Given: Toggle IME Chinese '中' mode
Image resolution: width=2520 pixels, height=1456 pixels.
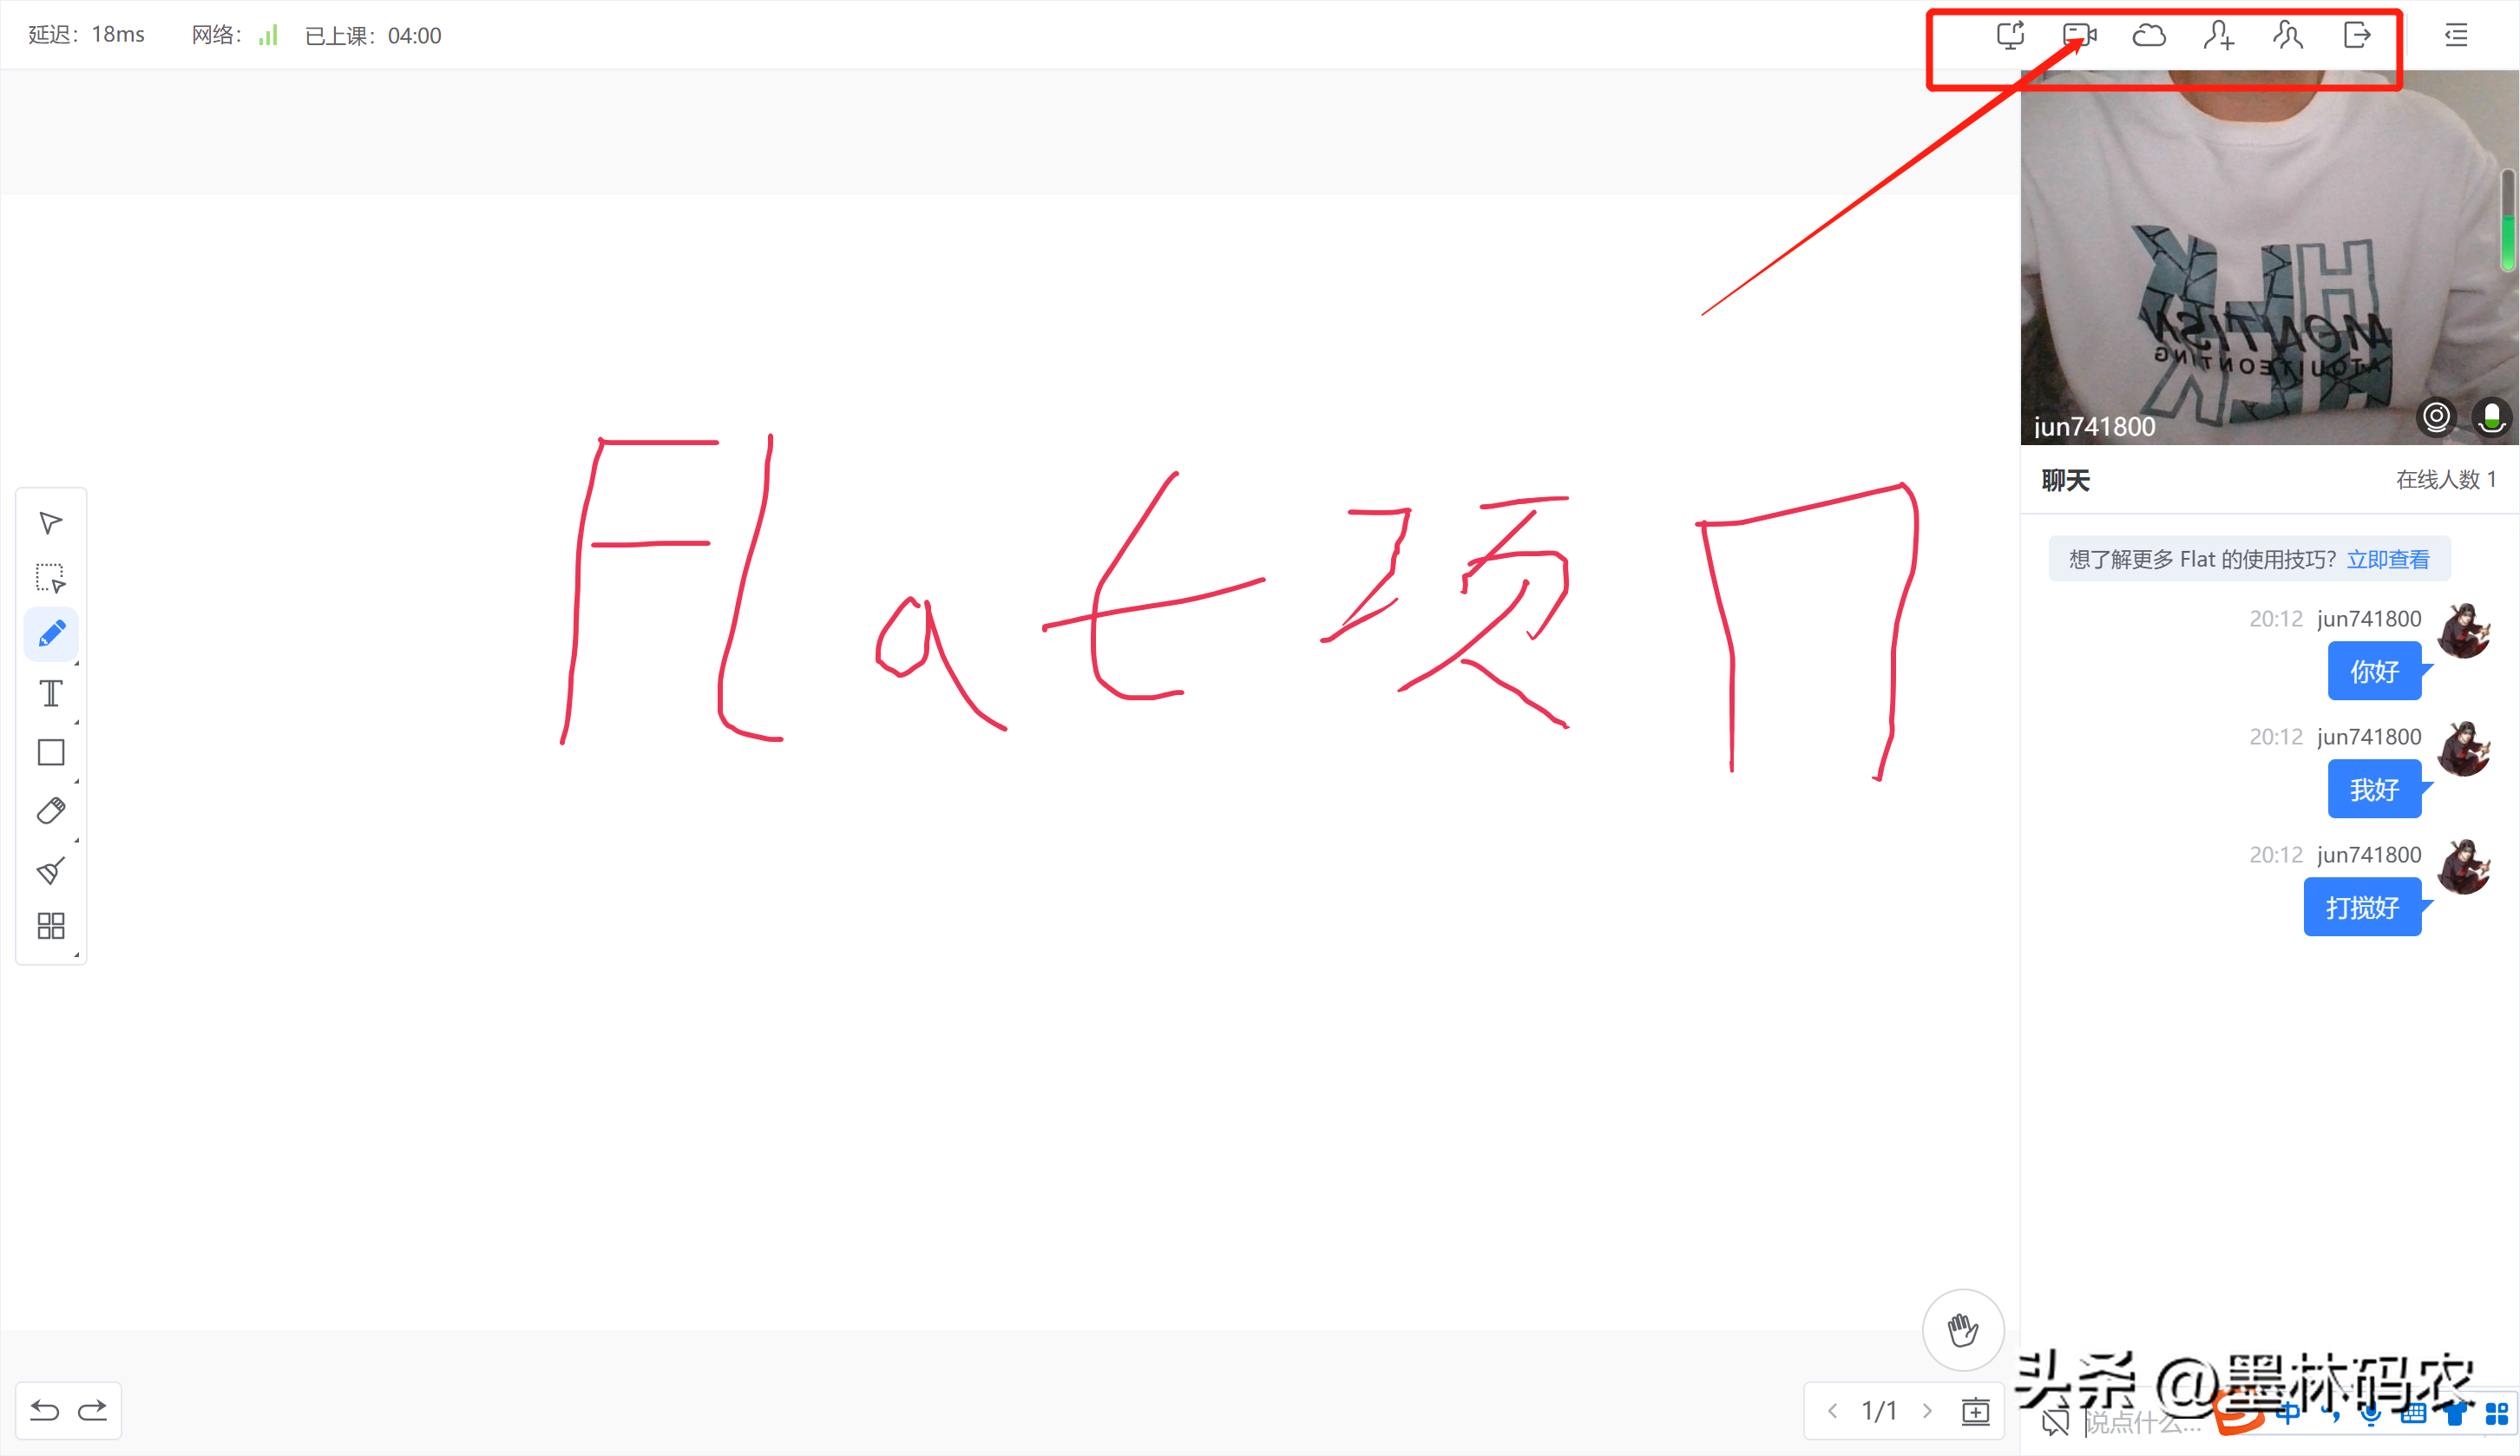Looking at the screenshot, I should pyautogui.click(x=2287, y=1413).
